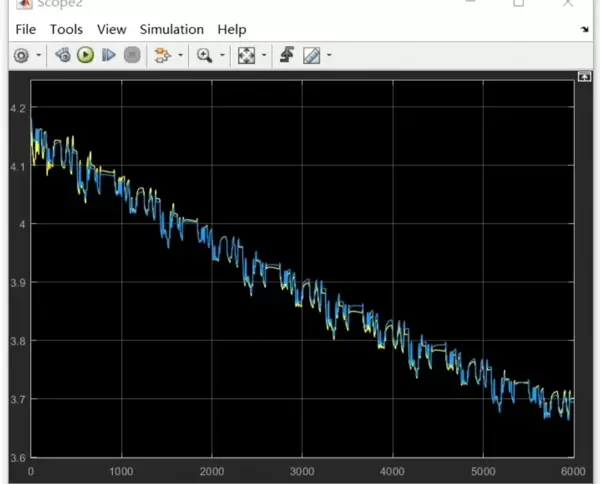Click the Step Back button
The width and height of the screenshot is (600, 484).
[63, 56]
